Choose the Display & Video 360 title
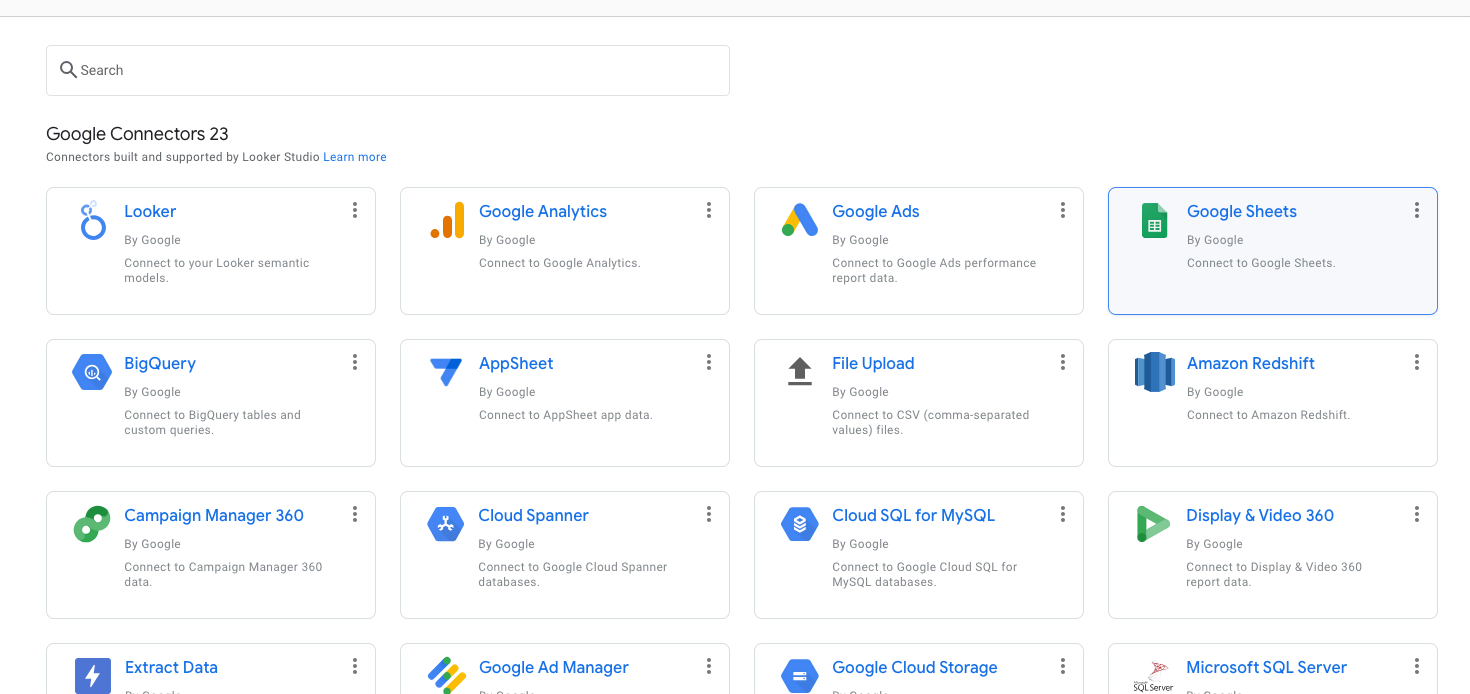Image resolution: width=1470 pixels, height=694 pixels. tap(1260, 515)
